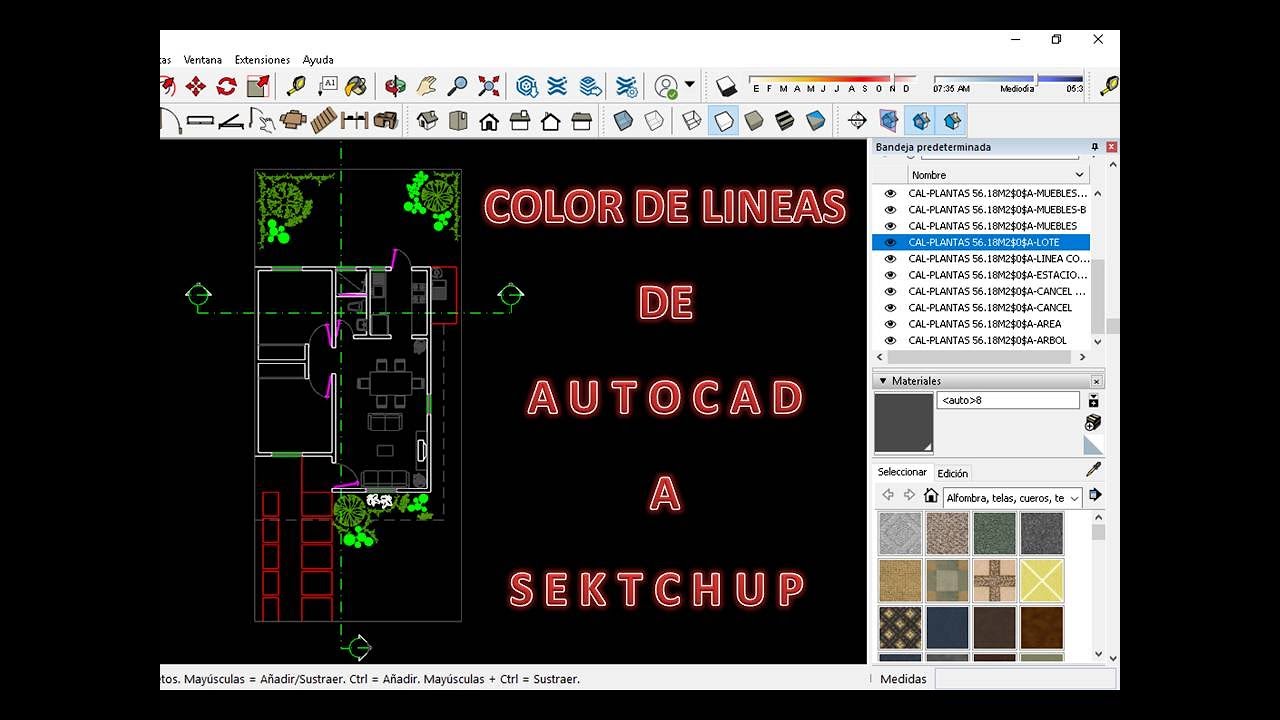Viewport: 1280px width, 720px height.
Task: Open the account dropdown arrow
Action: click(x=689, y=86)
